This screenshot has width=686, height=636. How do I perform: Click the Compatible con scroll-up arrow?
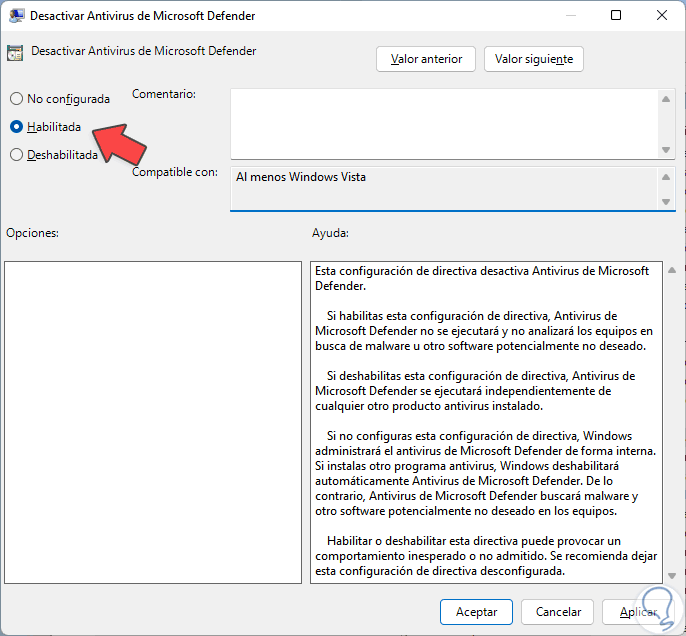(x=666, y=177)
